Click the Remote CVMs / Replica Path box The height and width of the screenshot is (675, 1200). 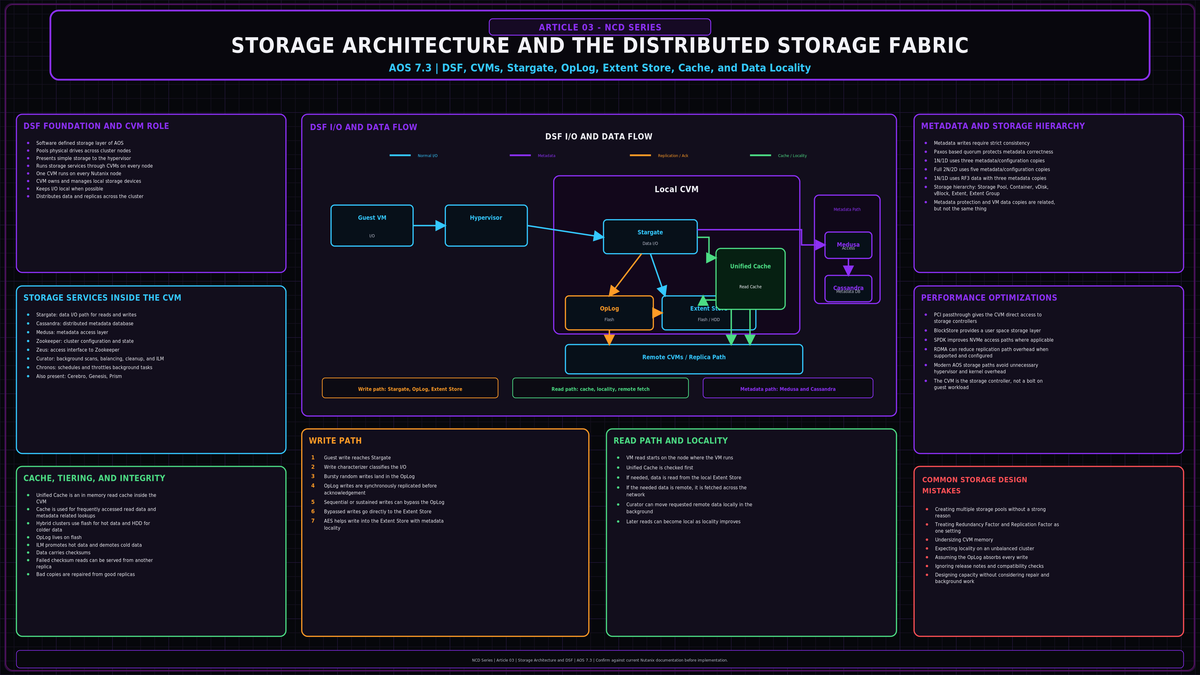pyautogui.click(x=684, y=359)
